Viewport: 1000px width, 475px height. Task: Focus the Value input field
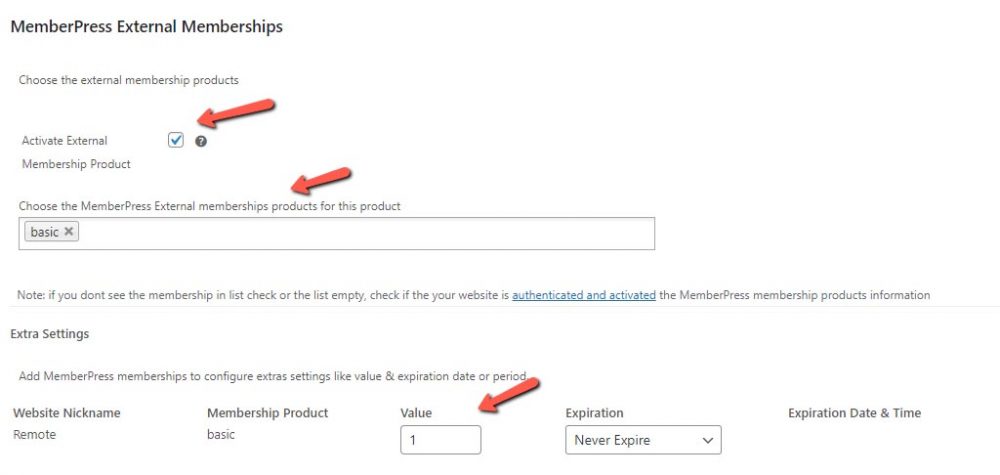coord(440,440)
